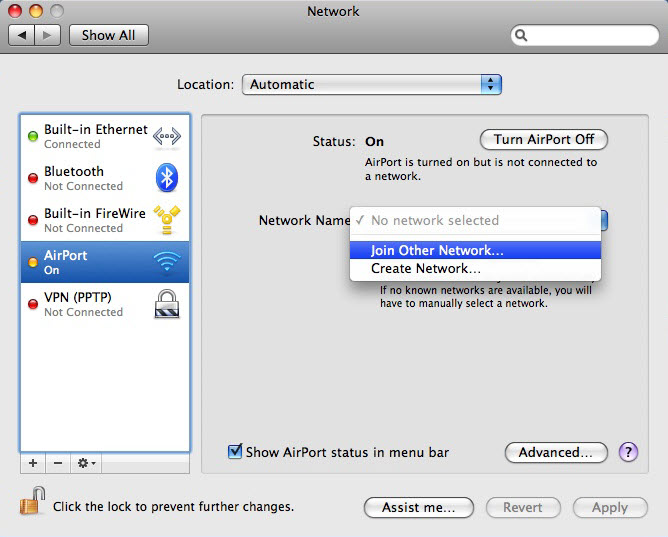
Task: Click the lock to prevent changes
Action: coord(32,503)
